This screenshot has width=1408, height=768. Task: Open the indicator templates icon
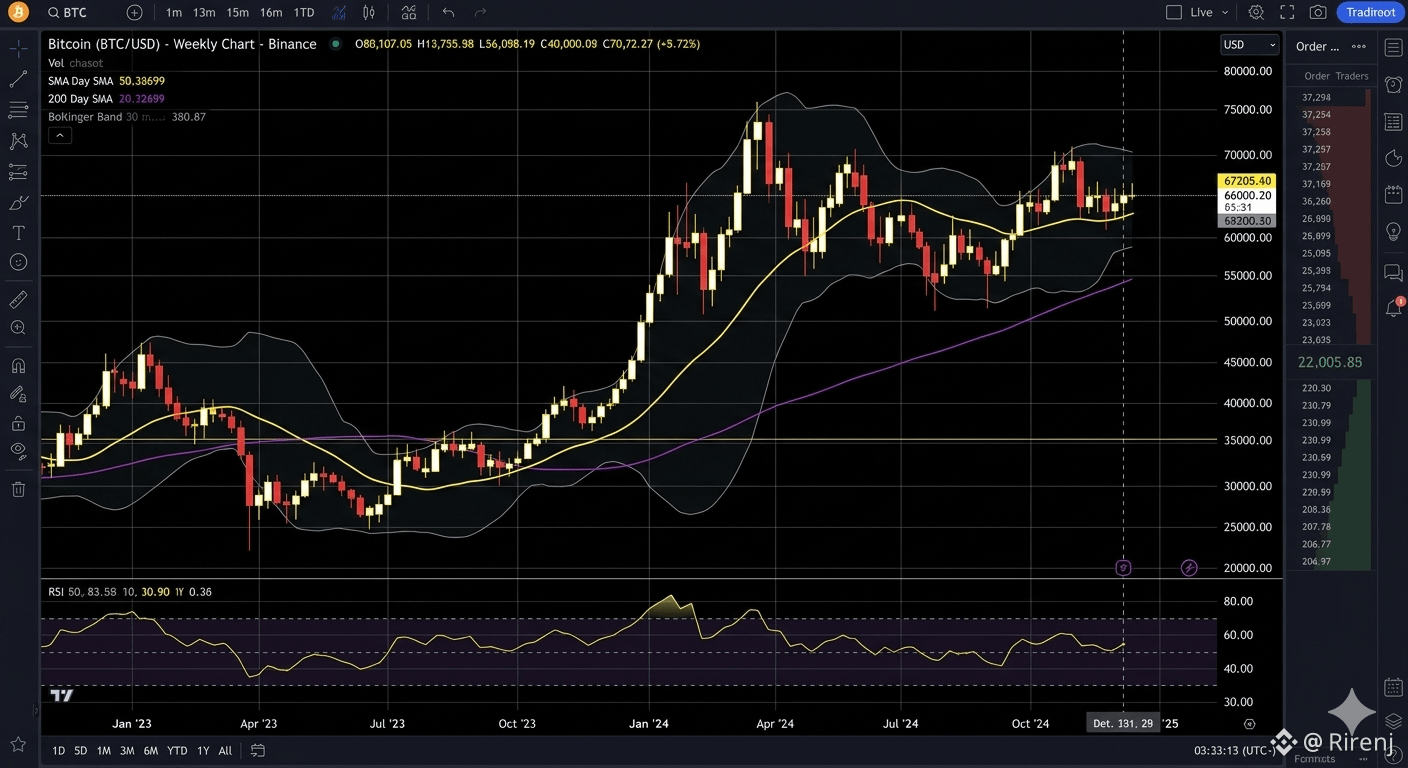(409, 13)
